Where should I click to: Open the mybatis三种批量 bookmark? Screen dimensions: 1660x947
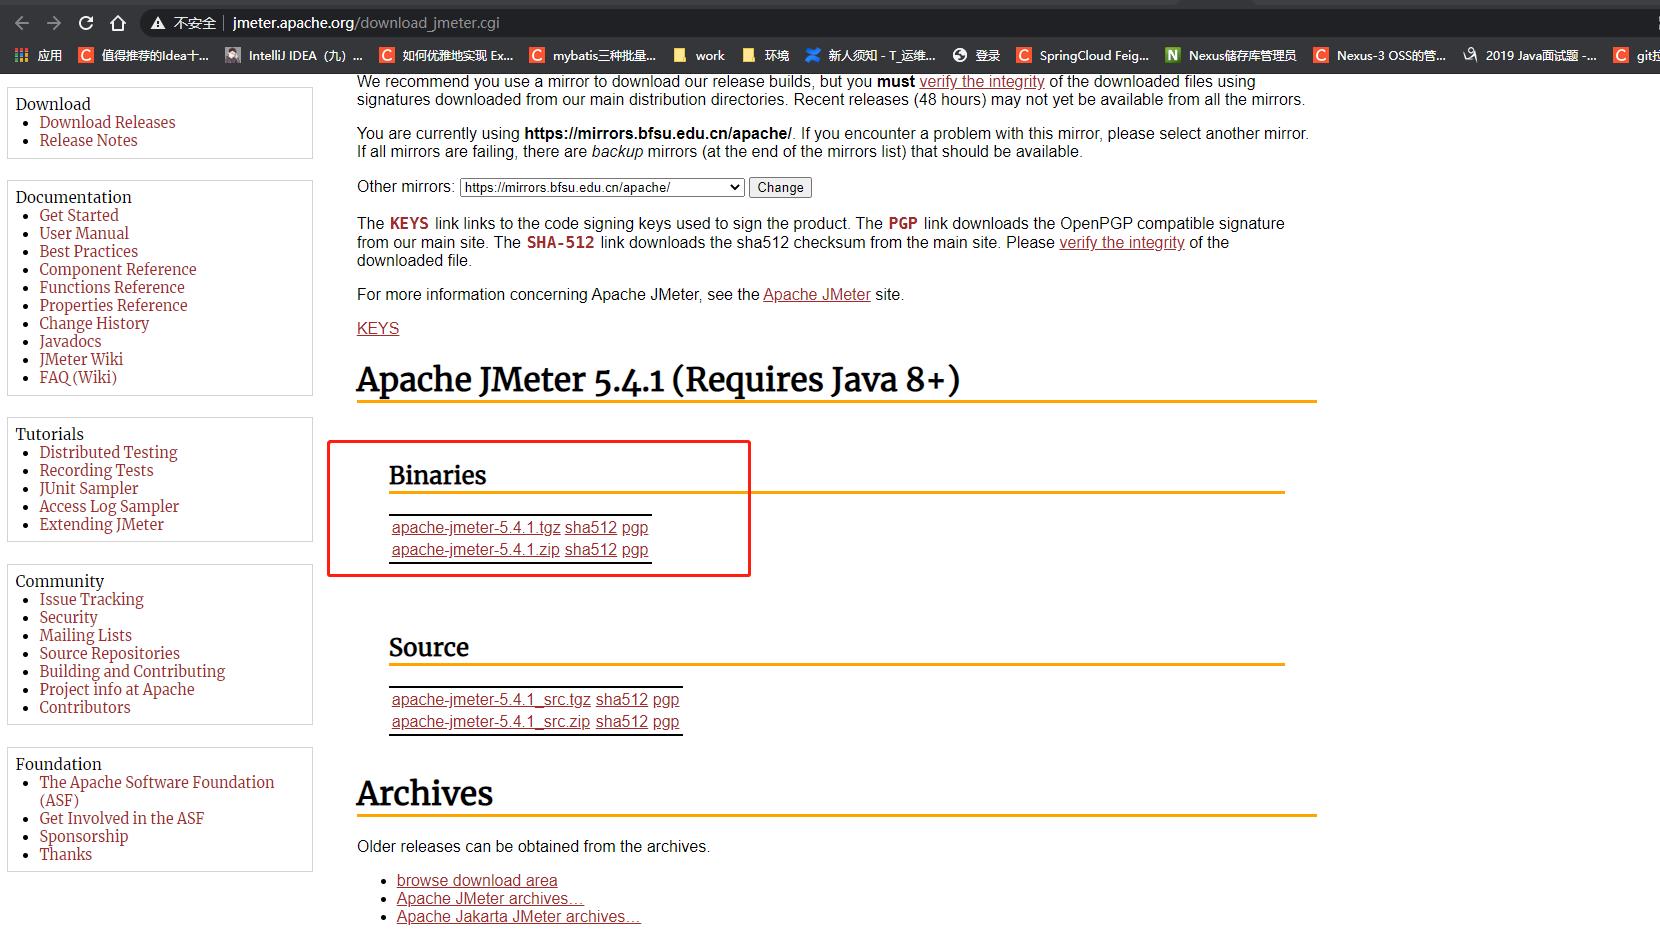click(593, 55)
